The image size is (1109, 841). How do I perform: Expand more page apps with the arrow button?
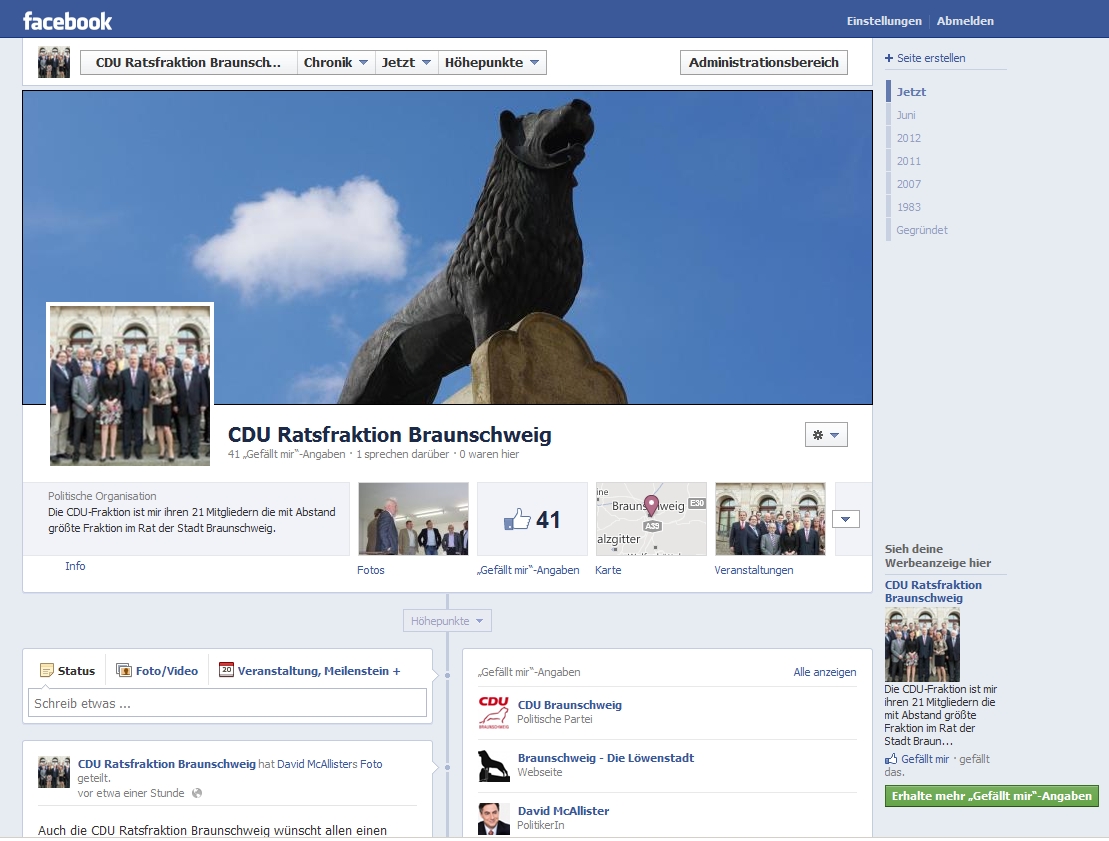[845, 519]
